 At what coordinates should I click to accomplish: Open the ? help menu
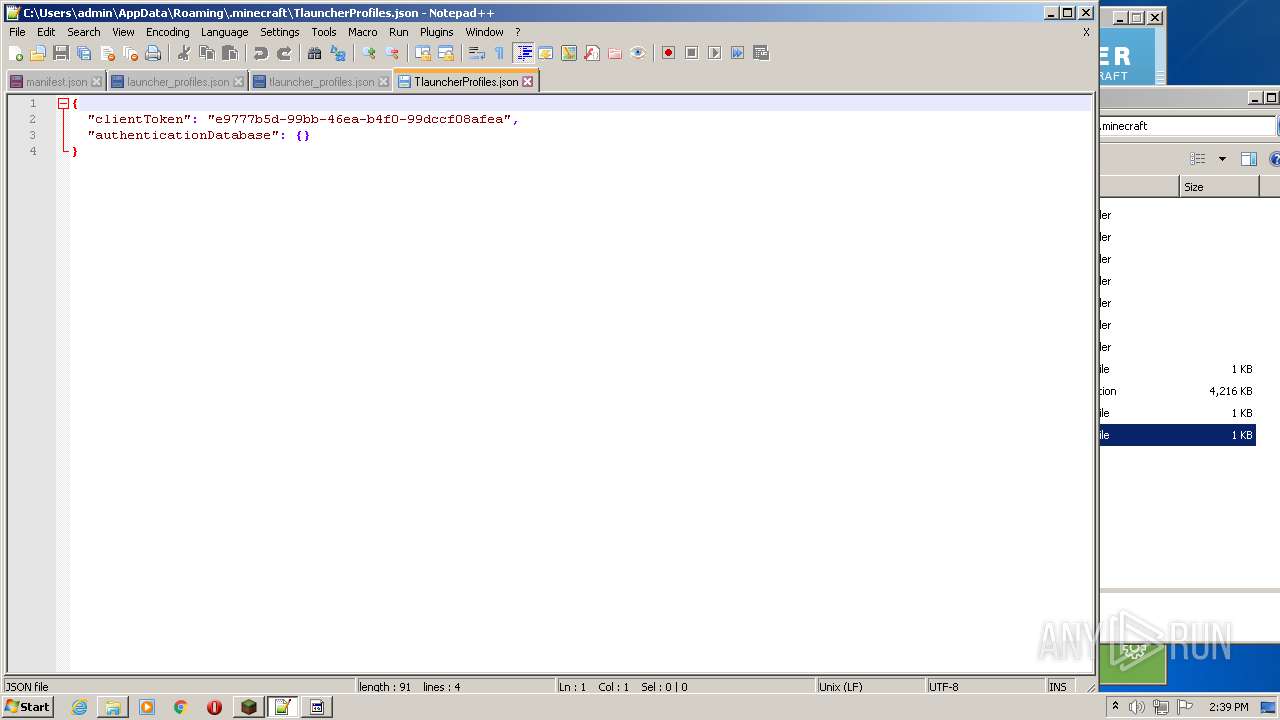click(518, 32)
